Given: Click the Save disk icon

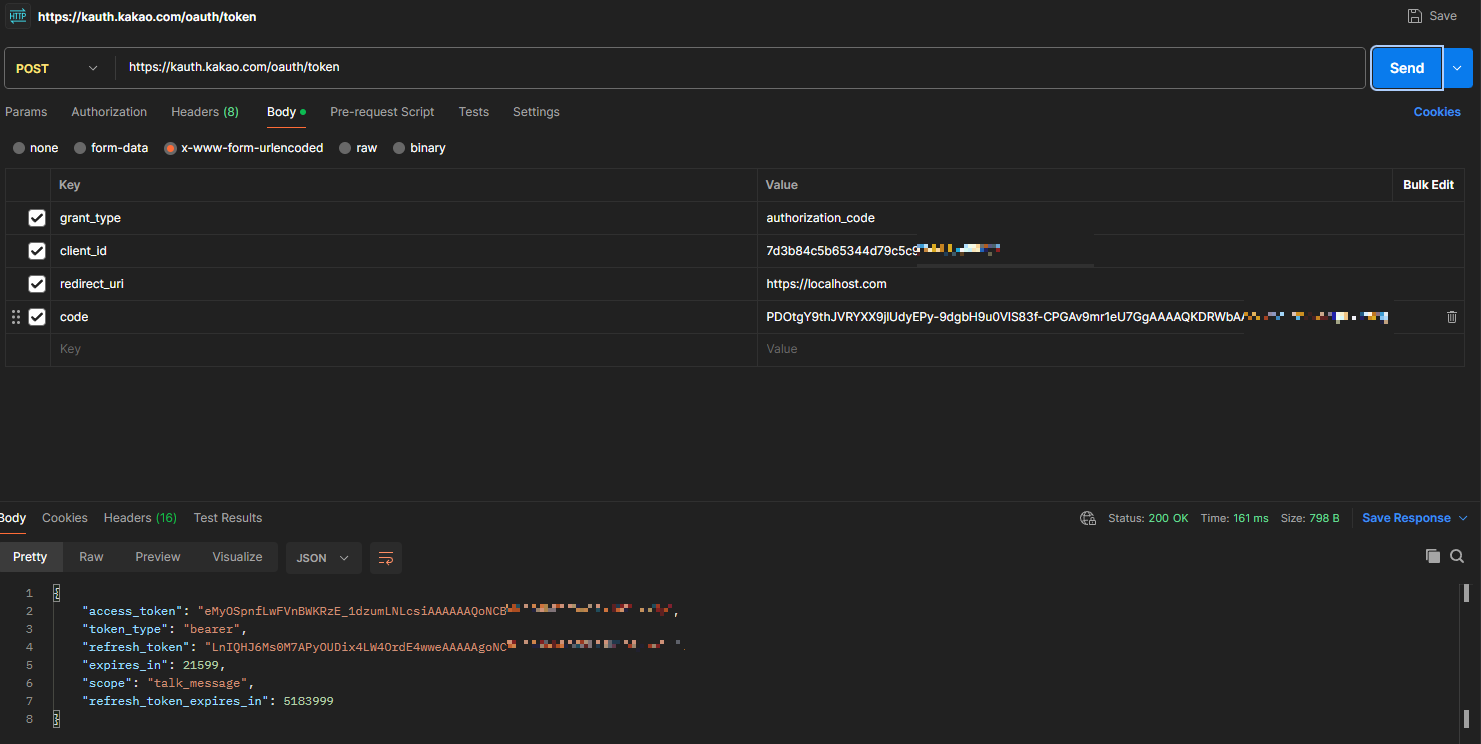Looking at the screenshot, I should pyautogui.click(x=1414, y=16).
